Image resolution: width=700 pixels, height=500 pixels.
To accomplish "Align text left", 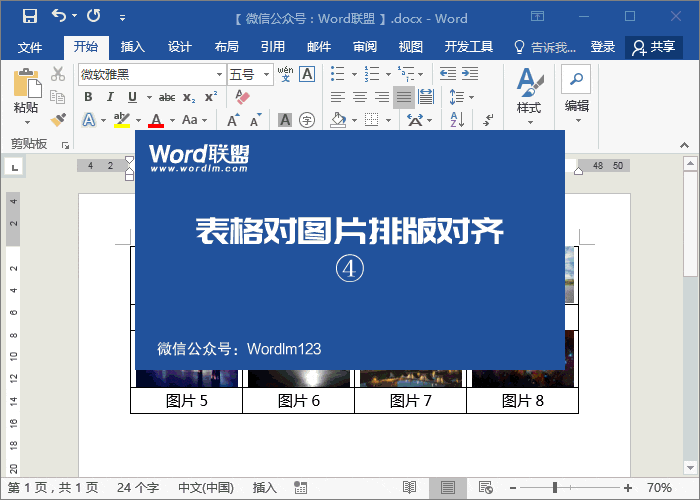I will [338, 97].
